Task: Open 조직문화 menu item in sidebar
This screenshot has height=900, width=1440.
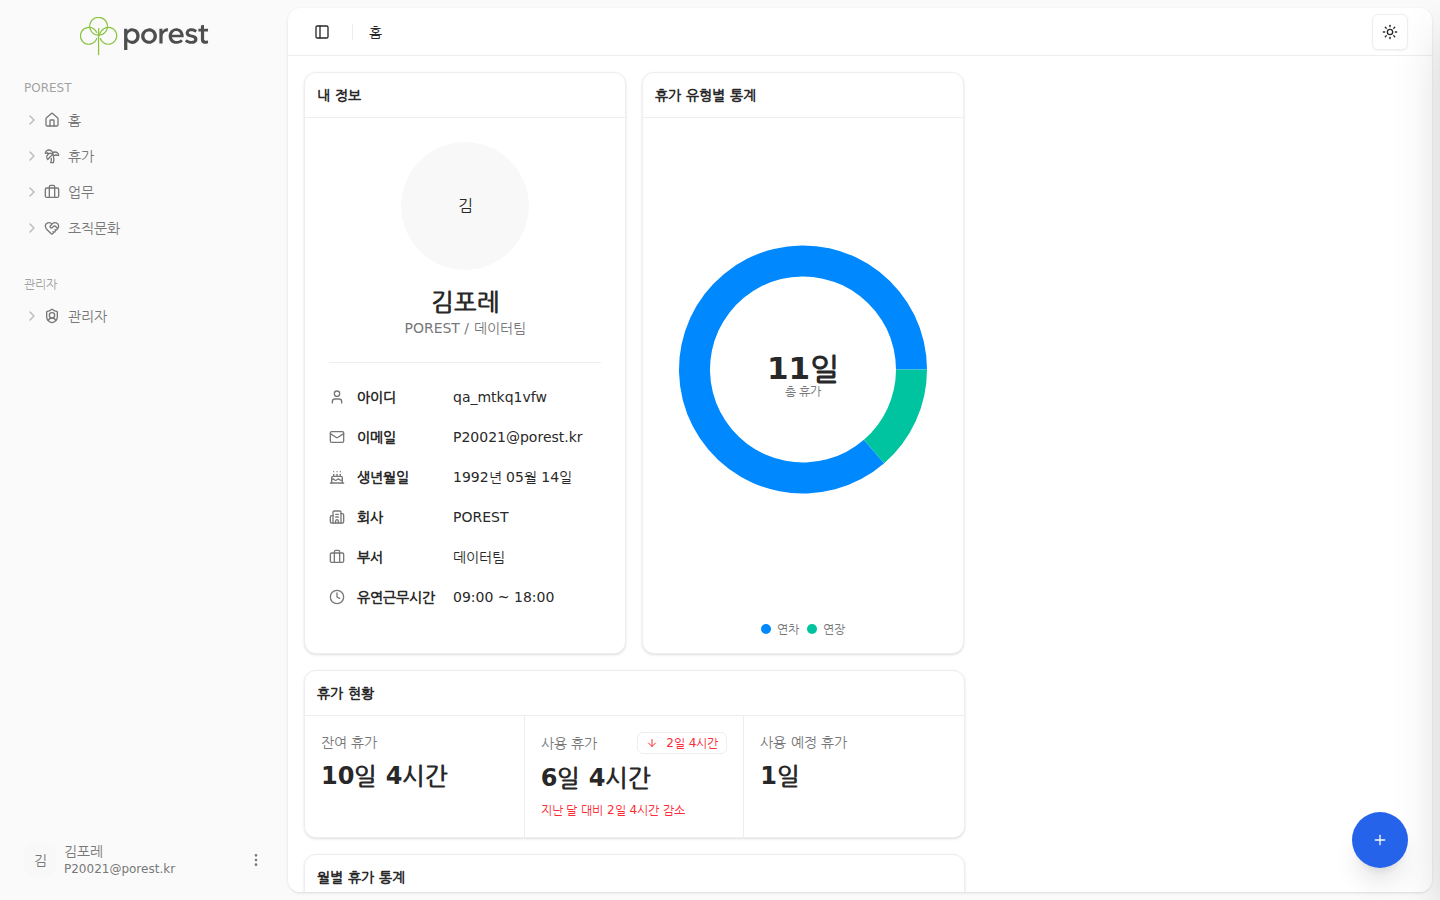Action: pyautogui.click(x=144, y=228)
